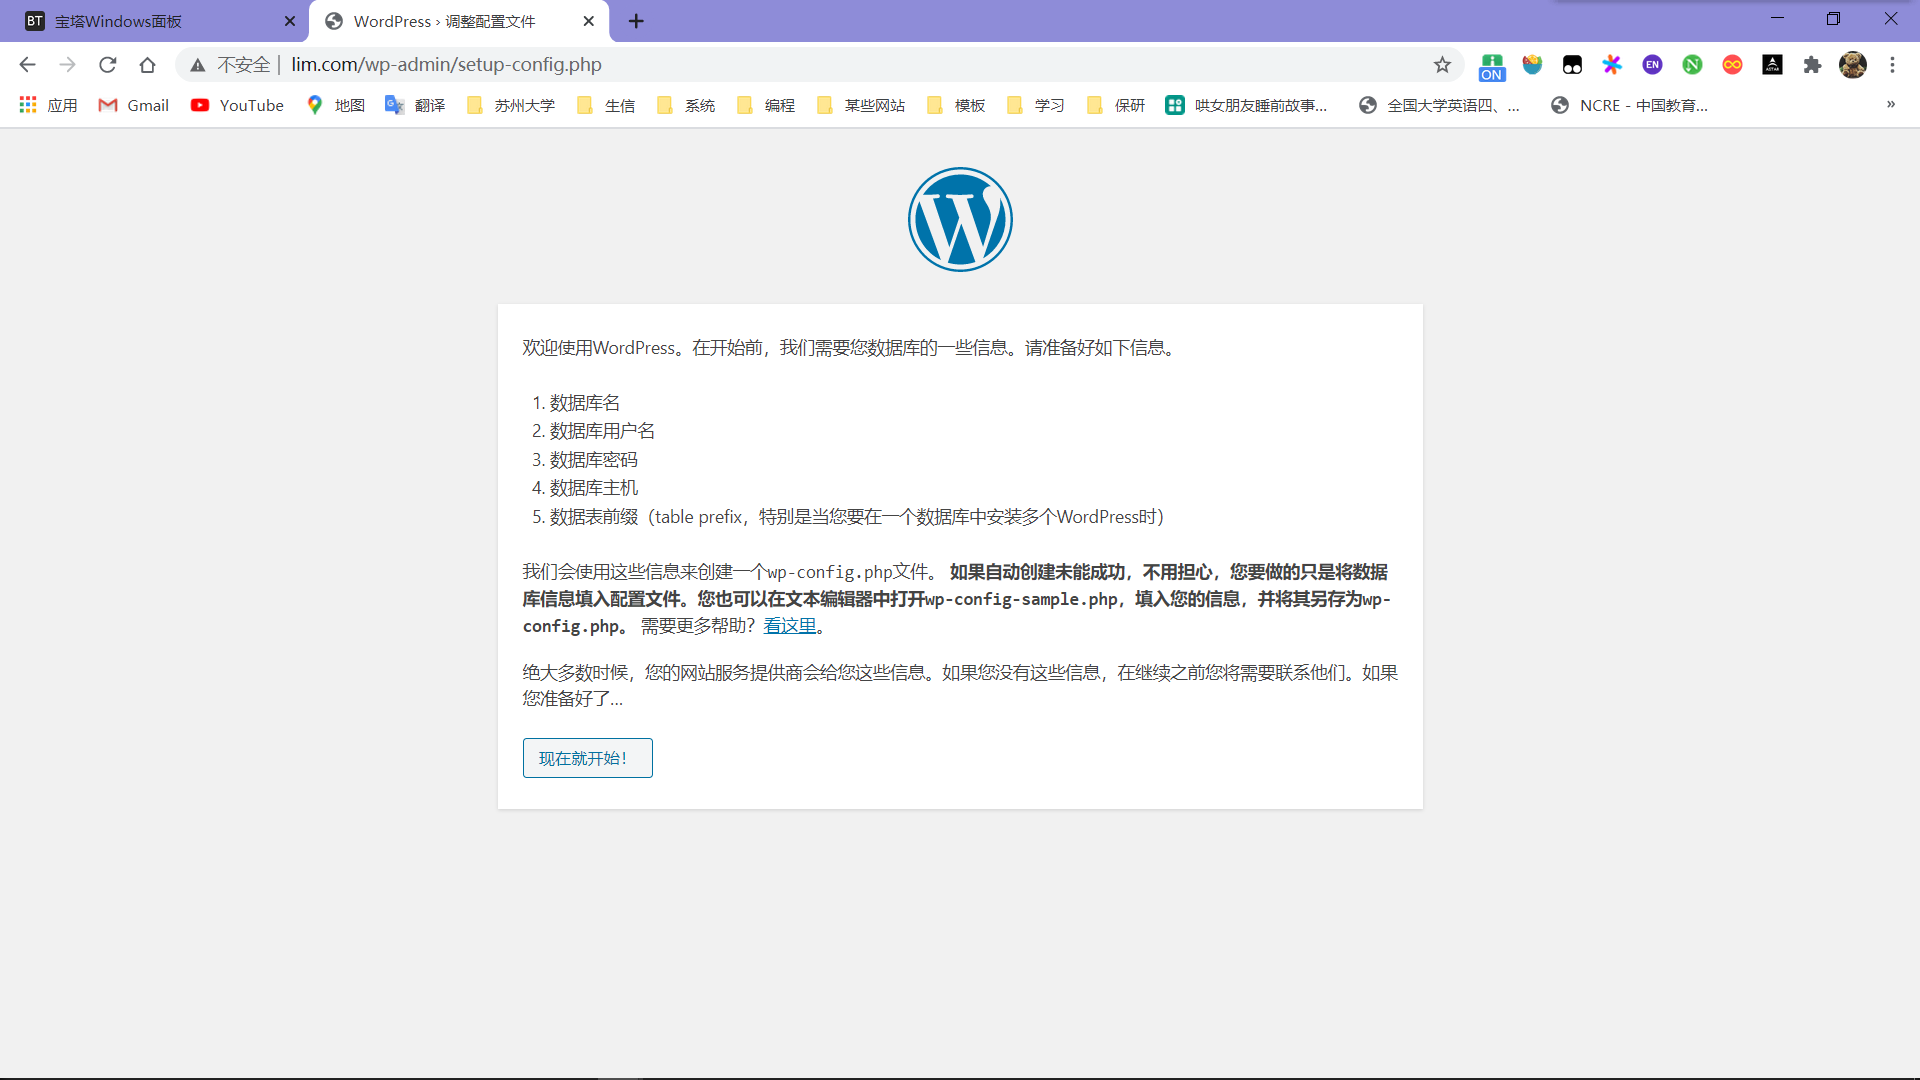Open the Gmail bookmark
Image resolution: width=1920 pixels, height=1080 pixels.
[133, 105]
